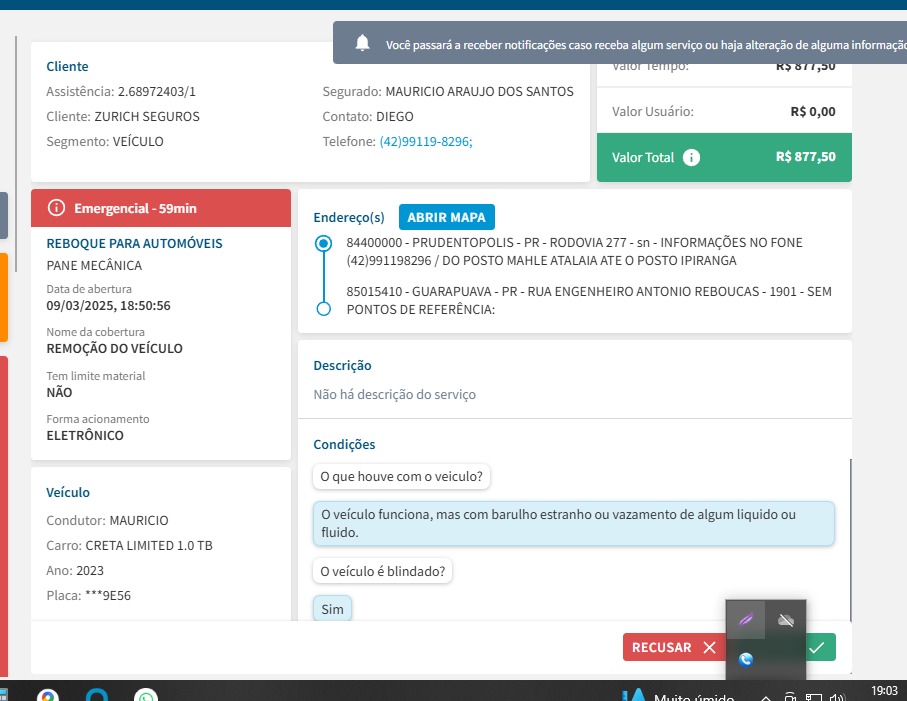The image size is (907, 701).
Task: Click the coverage name REMOÇÃO DO VEÍCULO
Action: pos(115,348)
